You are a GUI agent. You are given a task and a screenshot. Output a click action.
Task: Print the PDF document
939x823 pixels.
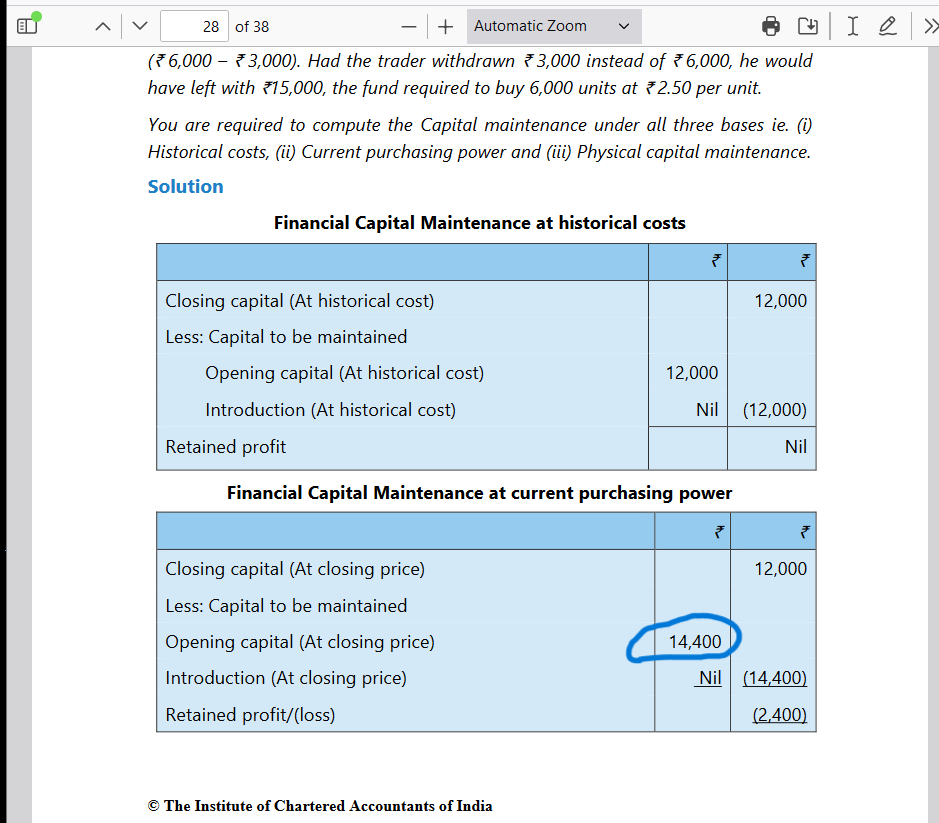pyautogui.click(x=771, y=26)
